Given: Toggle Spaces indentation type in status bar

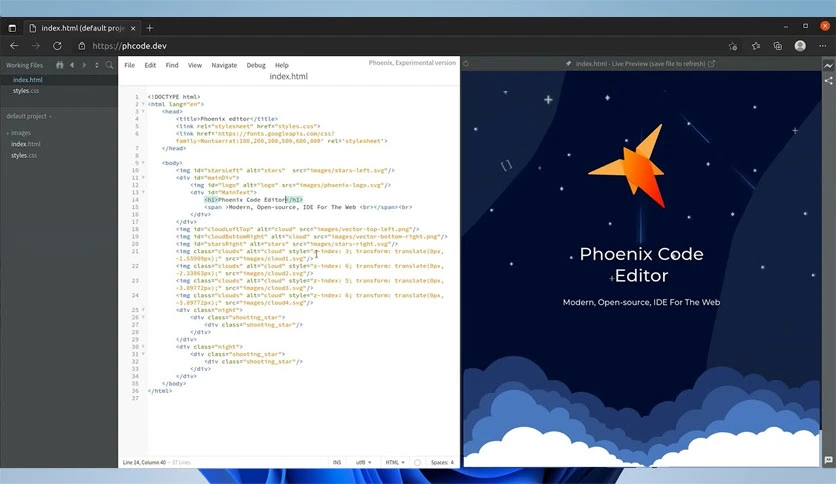Looking at the screenshot, I should [x=440, y=462].
